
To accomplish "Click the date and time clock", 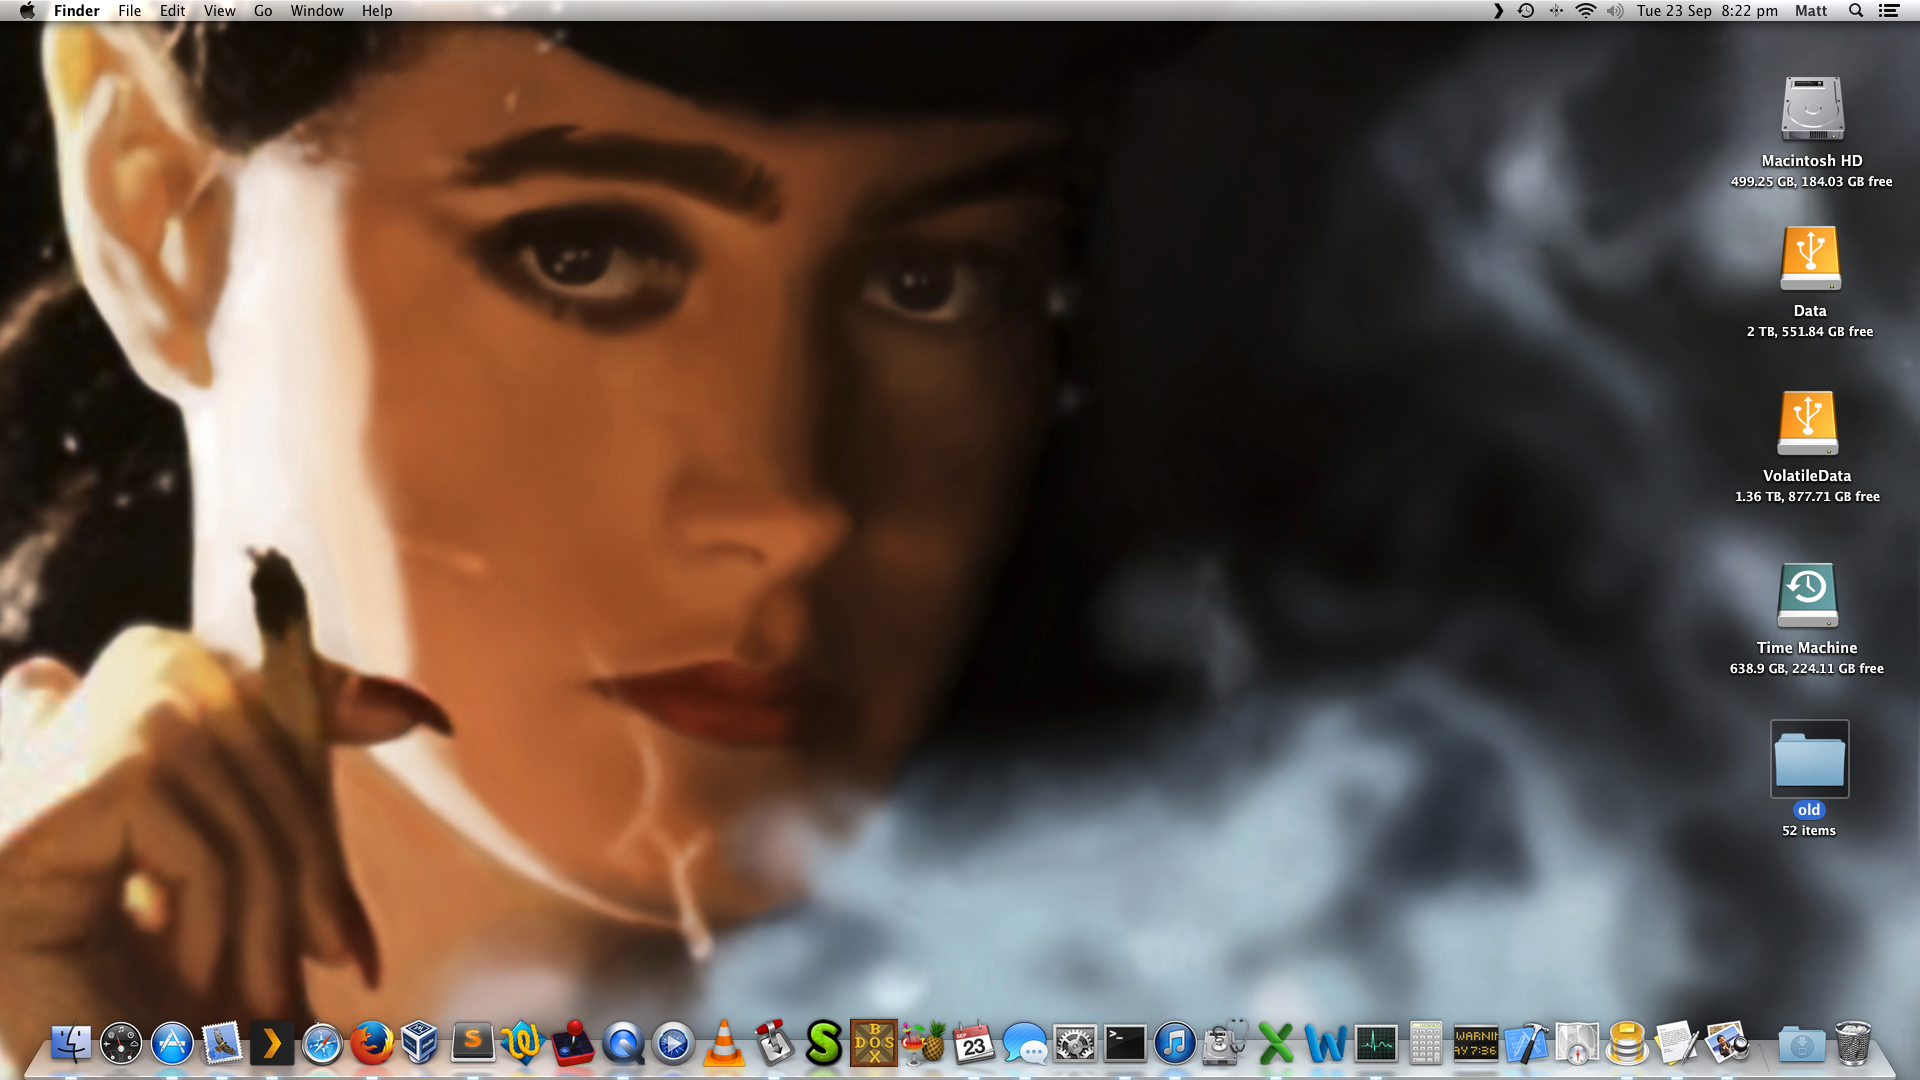I will tap(1707, 11).
